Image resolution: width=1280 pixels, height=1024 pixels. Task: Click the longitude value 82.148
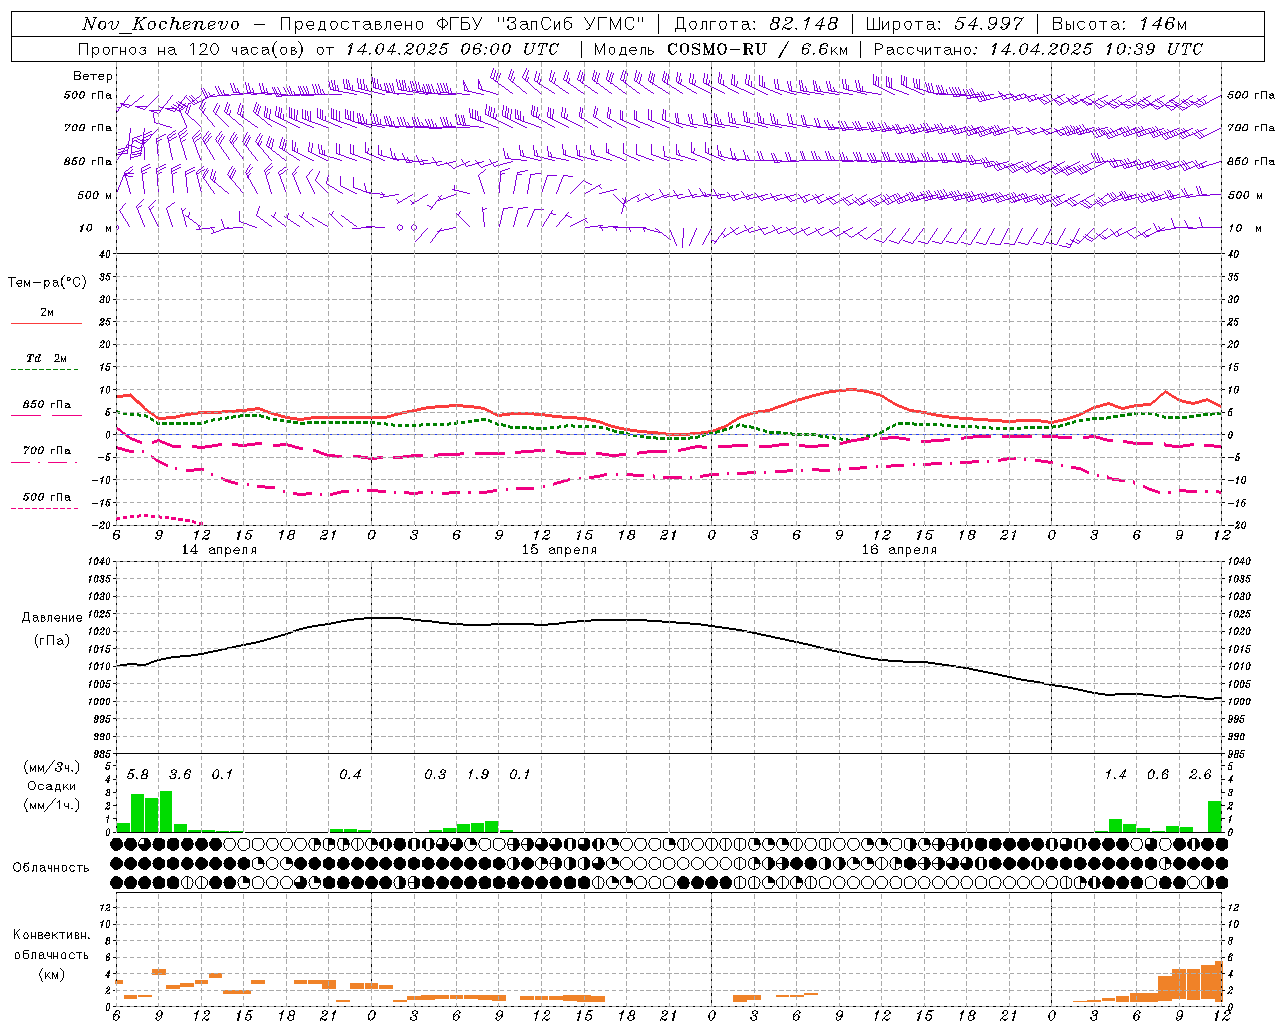coord(804,24)
